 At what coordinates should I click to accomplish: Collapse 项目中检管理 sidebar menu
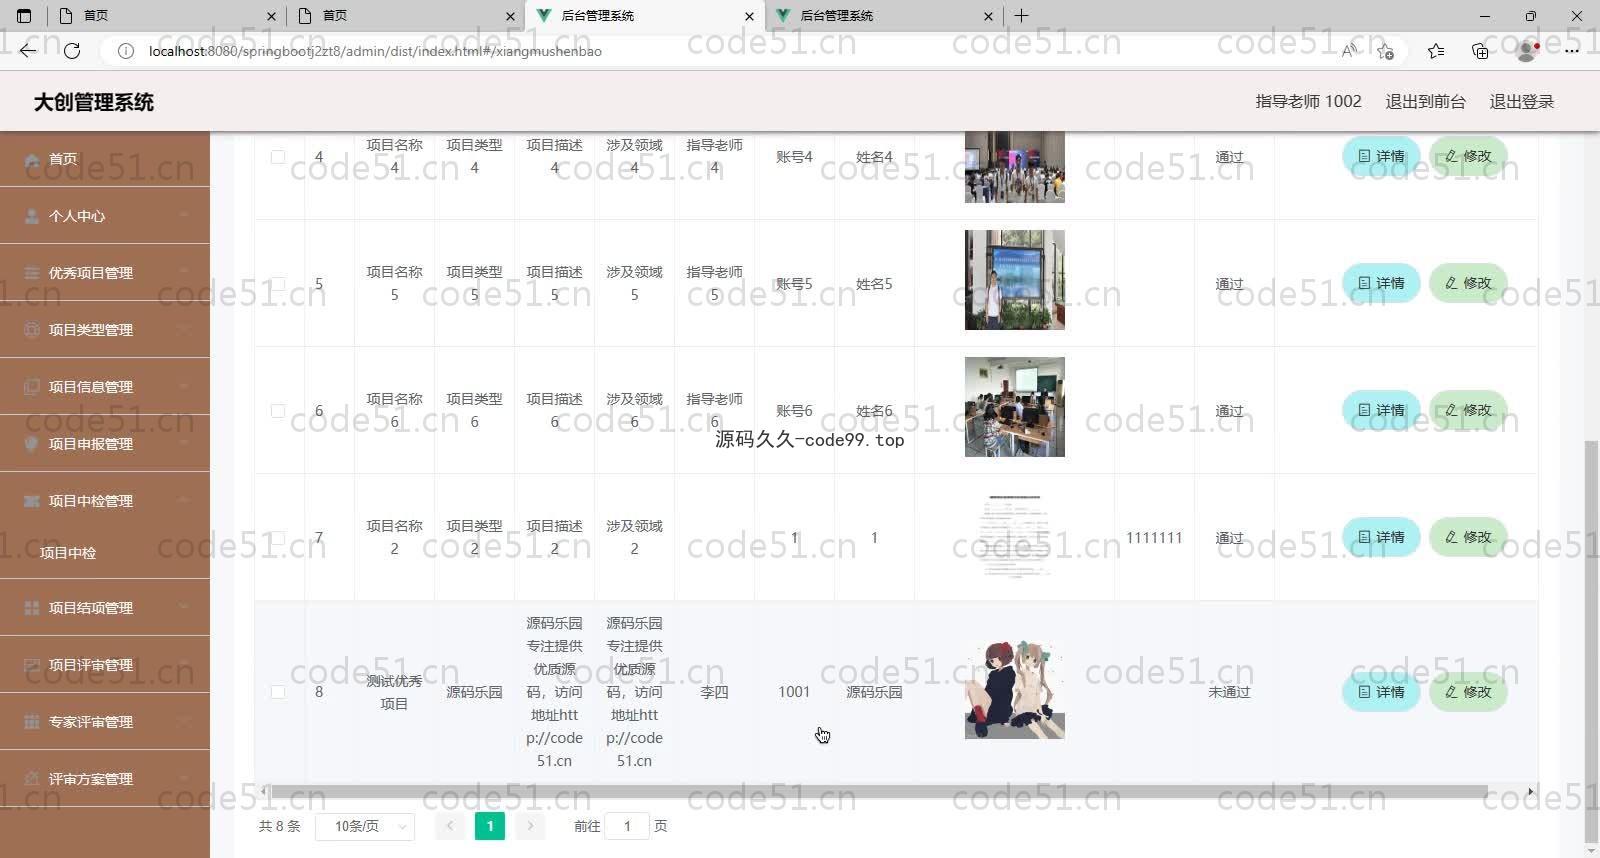click(x=105, y=501)
